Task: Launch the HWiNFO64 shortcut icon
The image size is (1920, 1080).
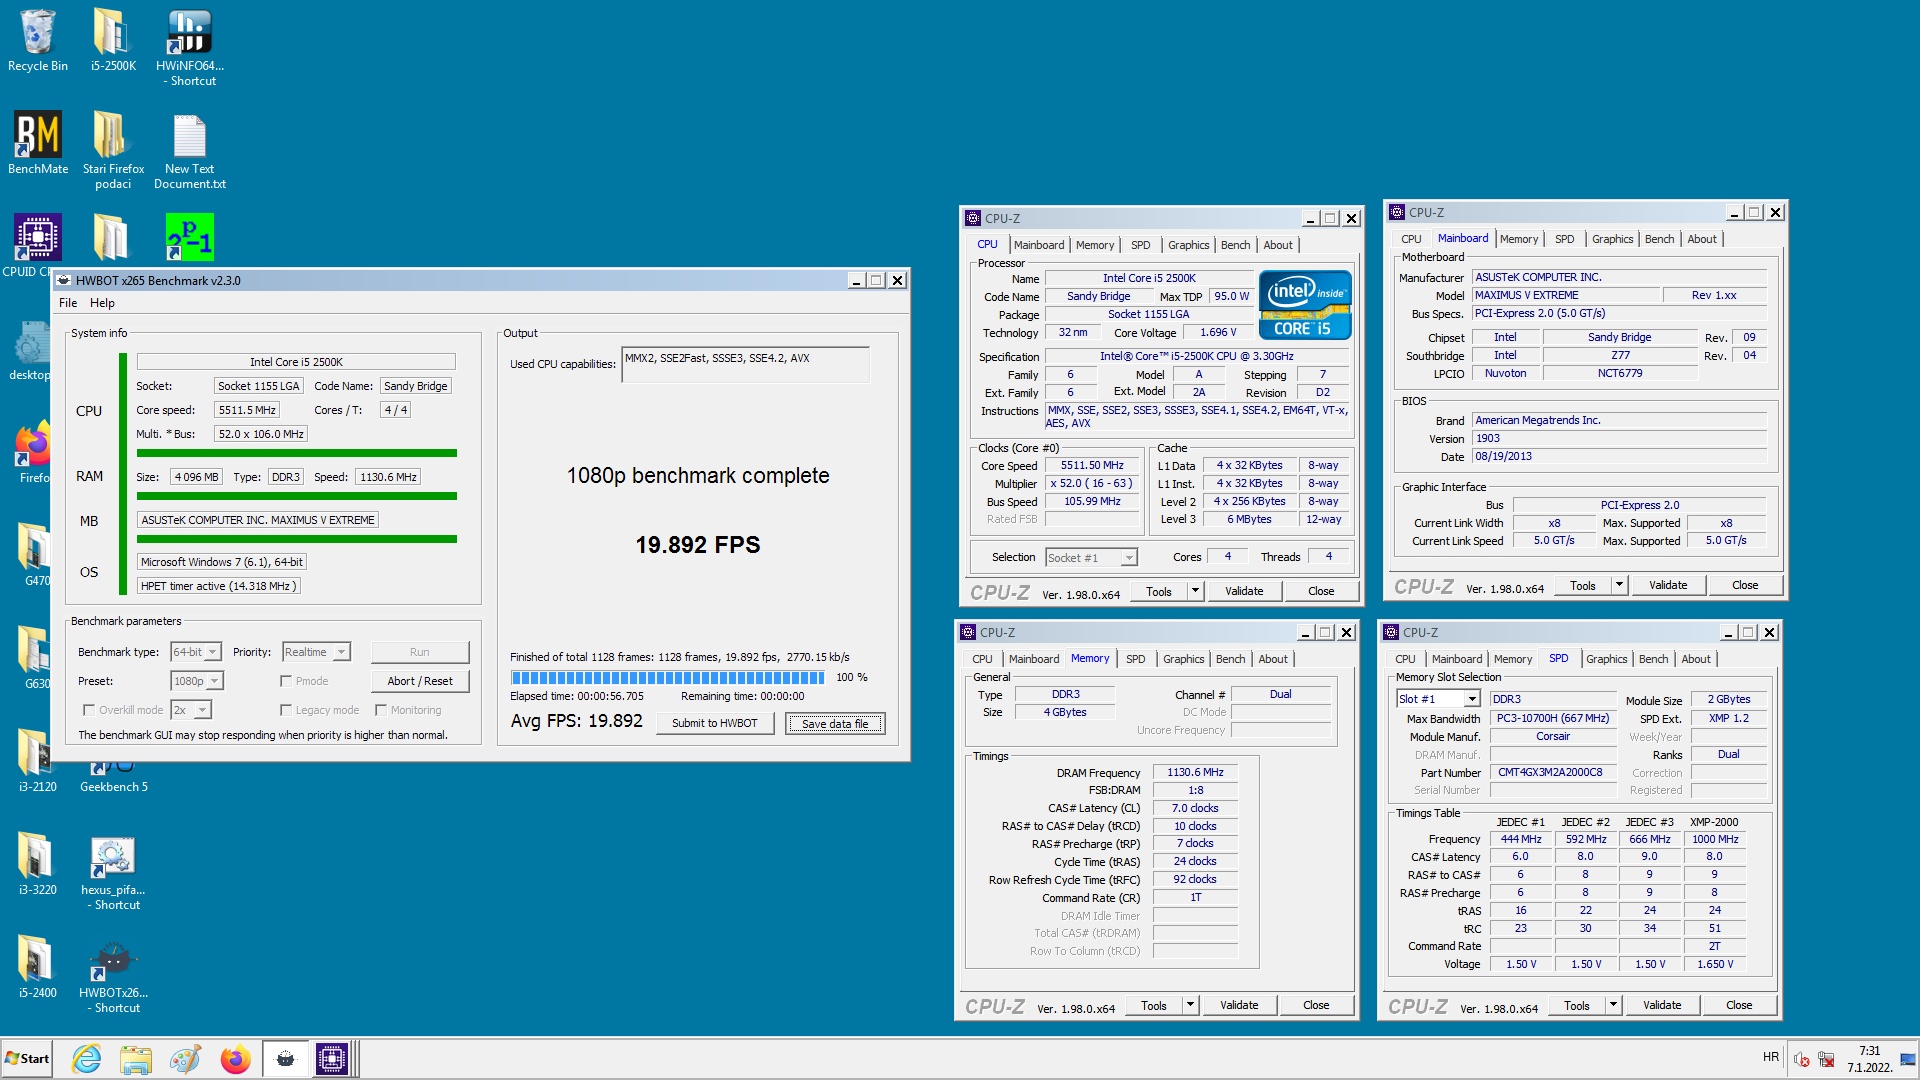Action: point(190,47)
